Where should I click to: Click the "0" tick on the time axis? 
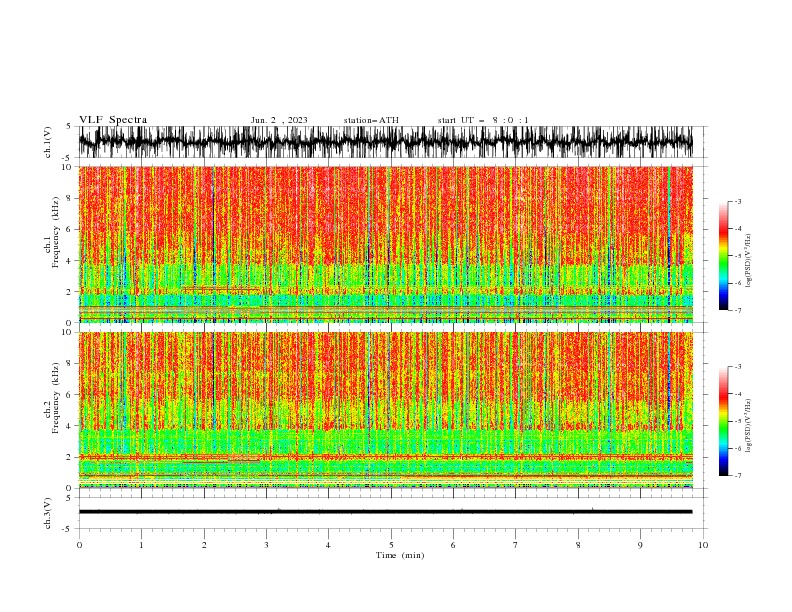click(x=79, y=545)
